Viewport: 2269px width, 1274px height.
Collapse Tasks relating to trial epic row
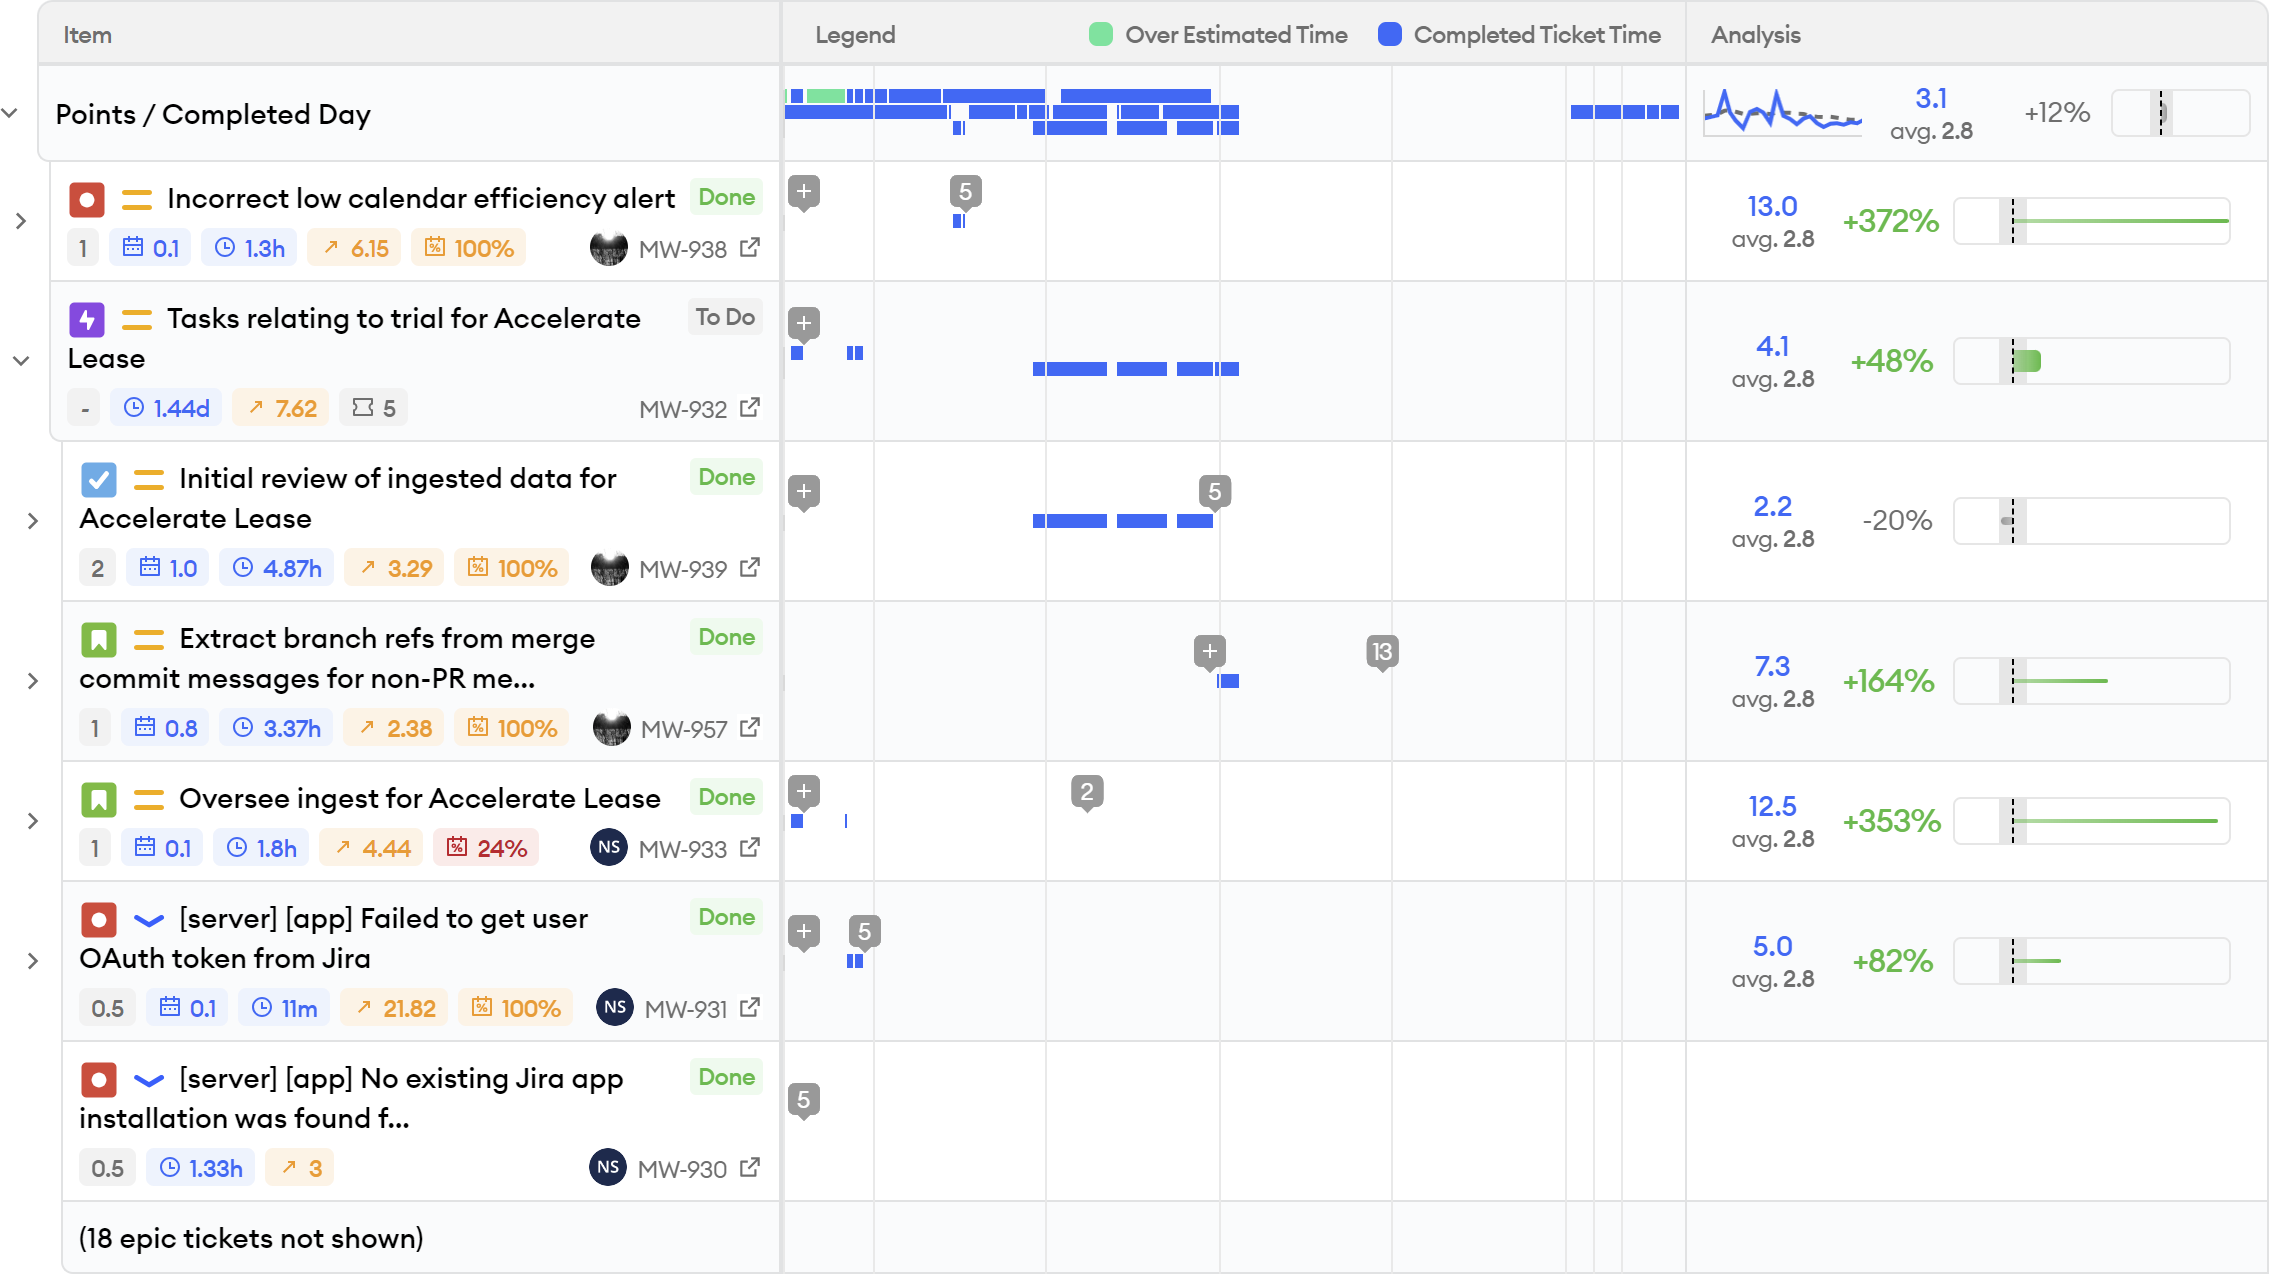[21, 360]
